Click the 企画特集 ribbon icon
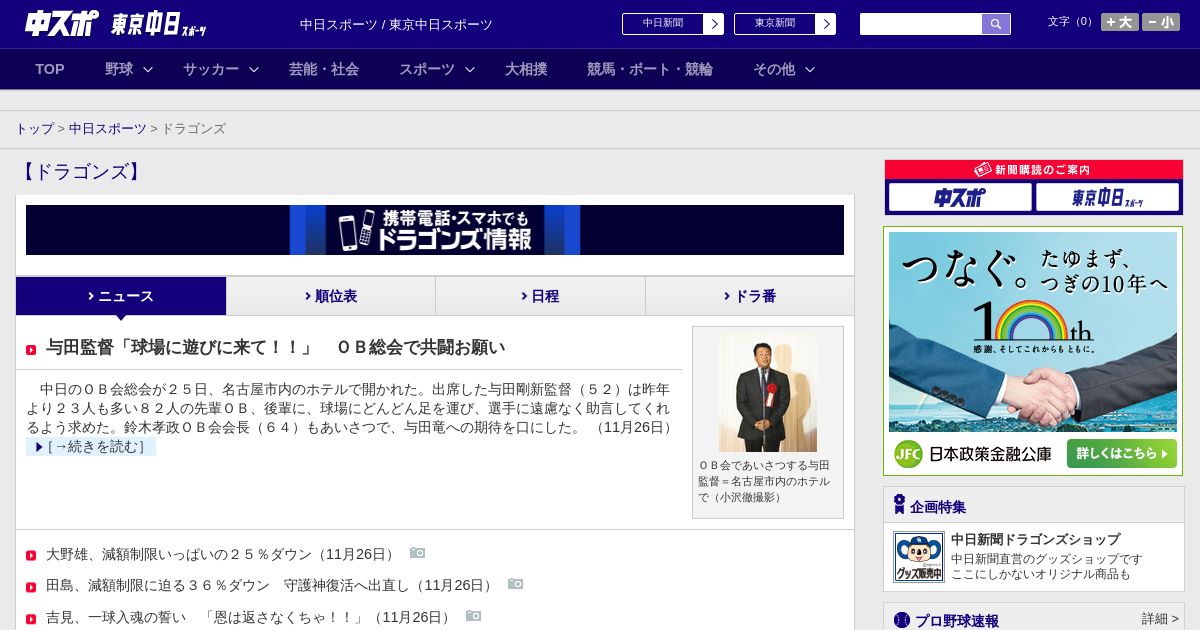The width and height of the screenshot is (1200, 630). coord(899,504)
